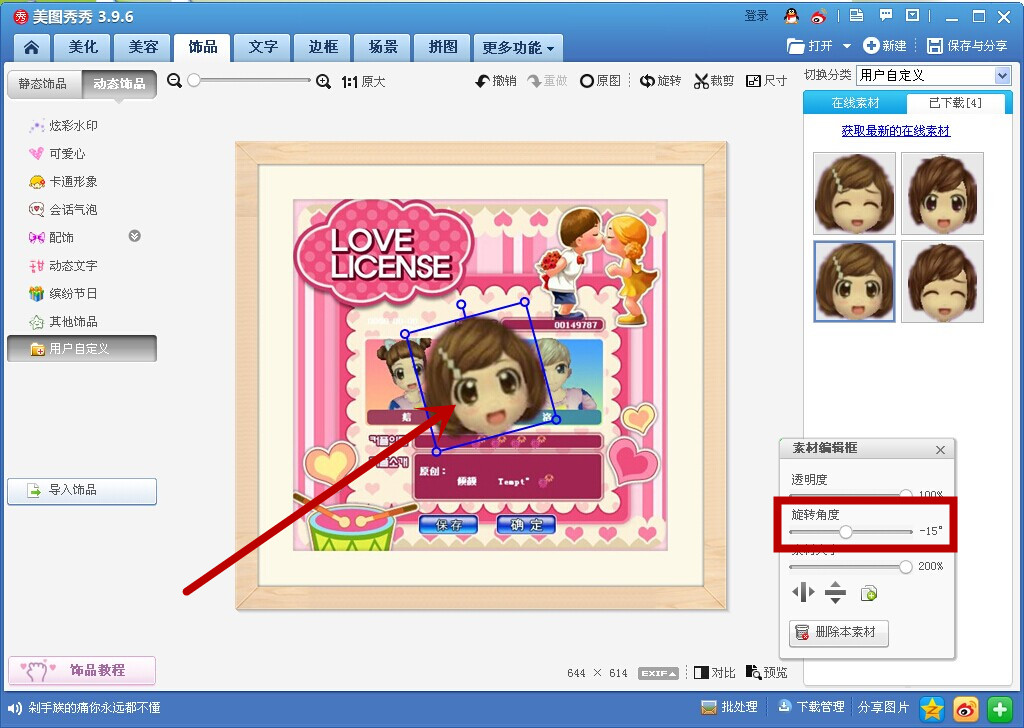The height and width of the screenshot is (728, 1024).
Task: Click the 导入饰品 button
Action: 82,491
